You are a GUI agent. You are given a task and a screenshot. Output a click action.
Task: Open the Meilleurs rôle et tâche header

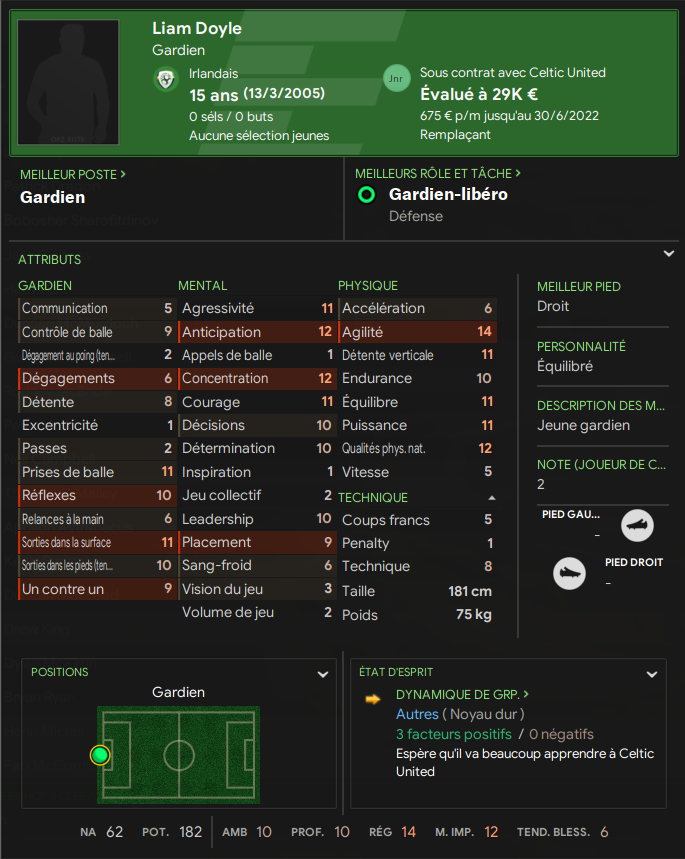[439, 174]
